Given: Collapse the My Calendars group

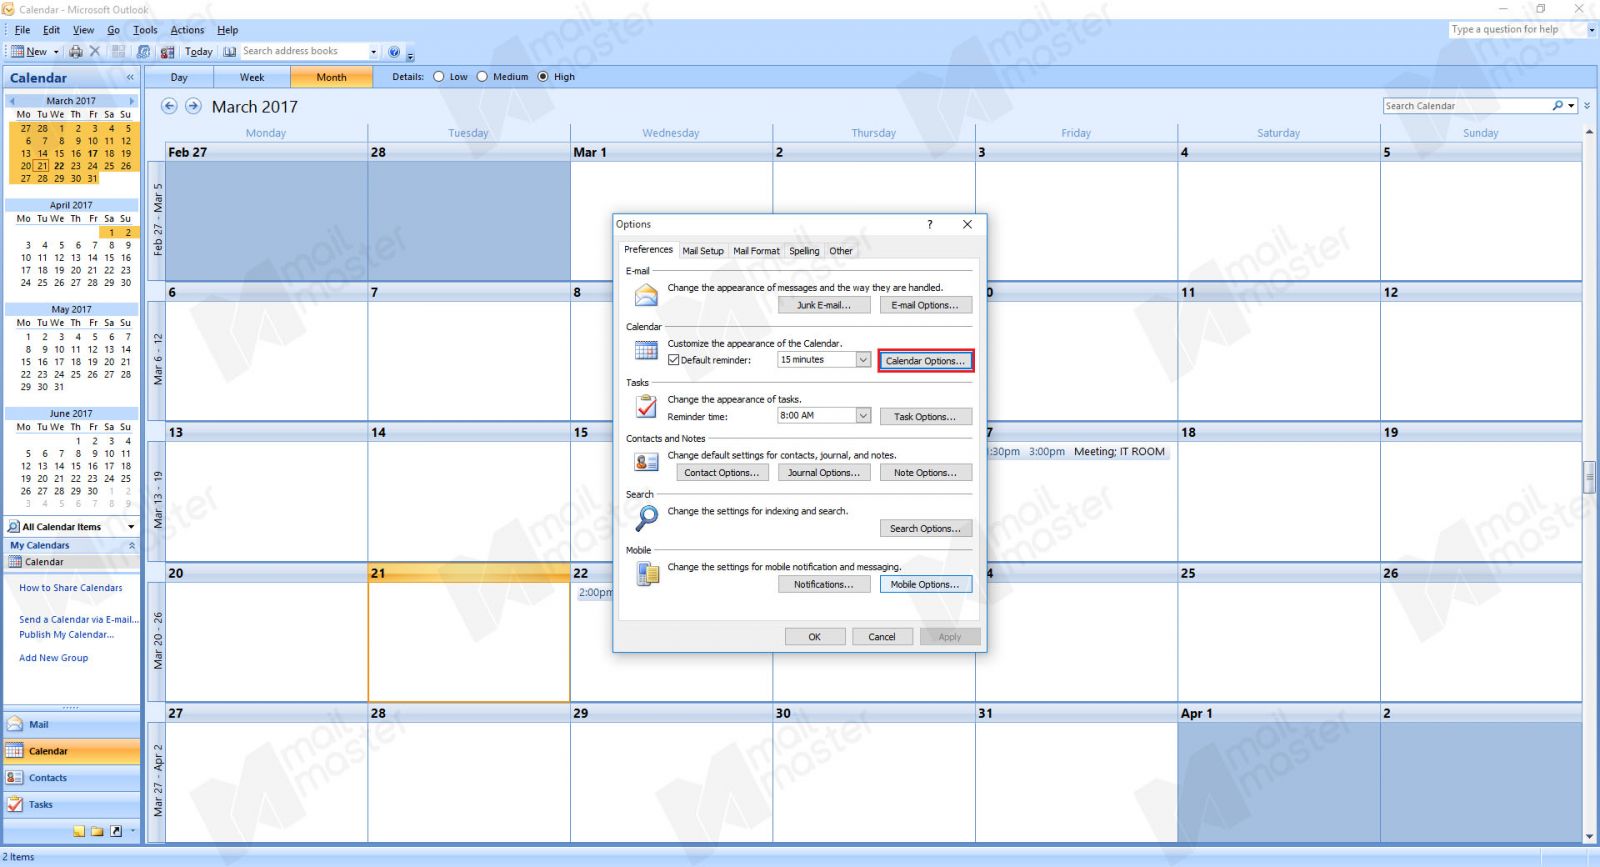Looking at the screenshot, I should [131, 545].
